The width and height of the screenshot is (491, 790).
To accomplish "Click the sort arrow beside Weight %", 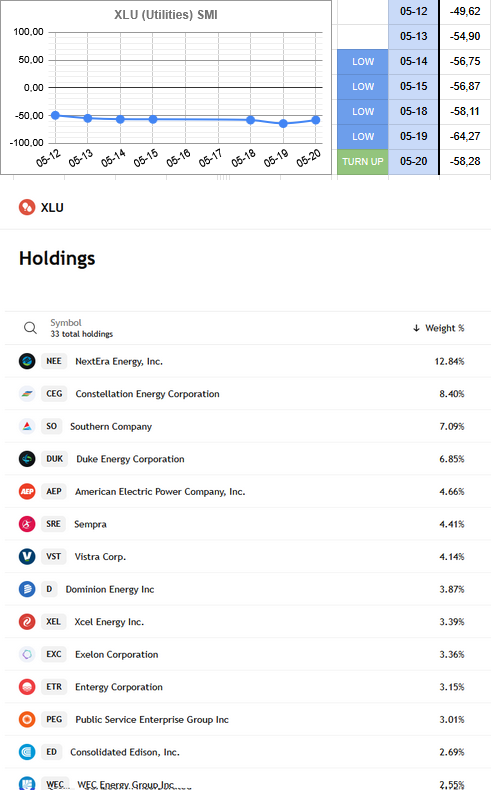I will click(x=416, y=328).
